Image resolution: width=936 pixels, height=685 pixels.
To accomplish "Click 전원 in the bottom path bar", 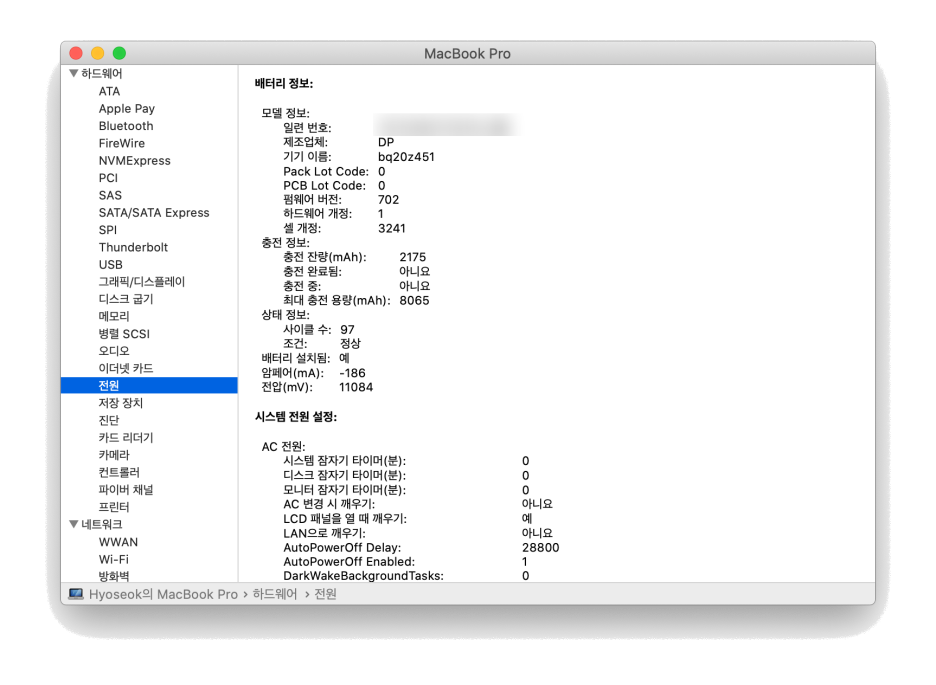I will [x=325, y=594].
